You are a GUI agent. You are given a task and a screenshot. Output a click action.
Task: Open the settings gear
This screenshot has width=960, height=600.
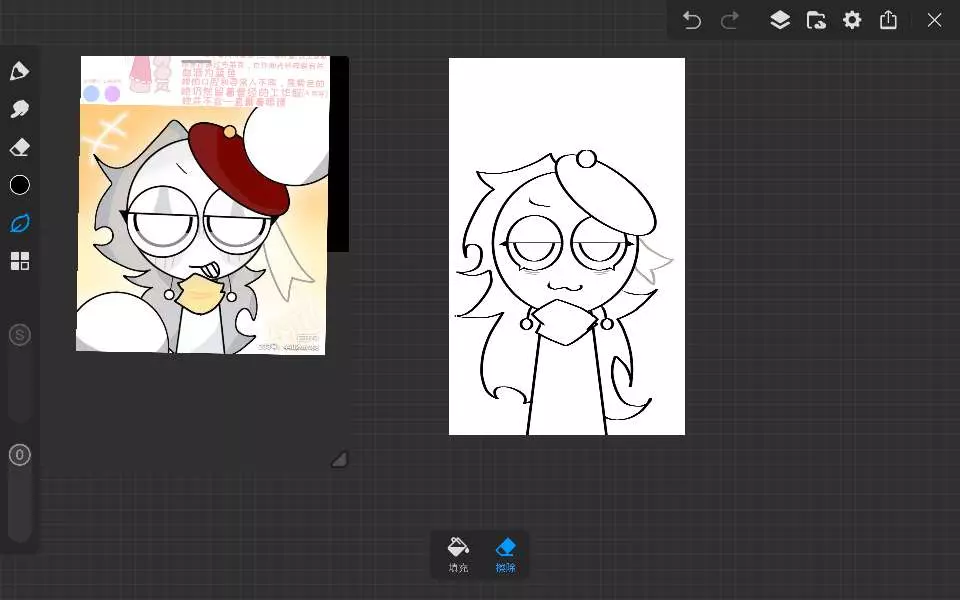tap(852, 20)
